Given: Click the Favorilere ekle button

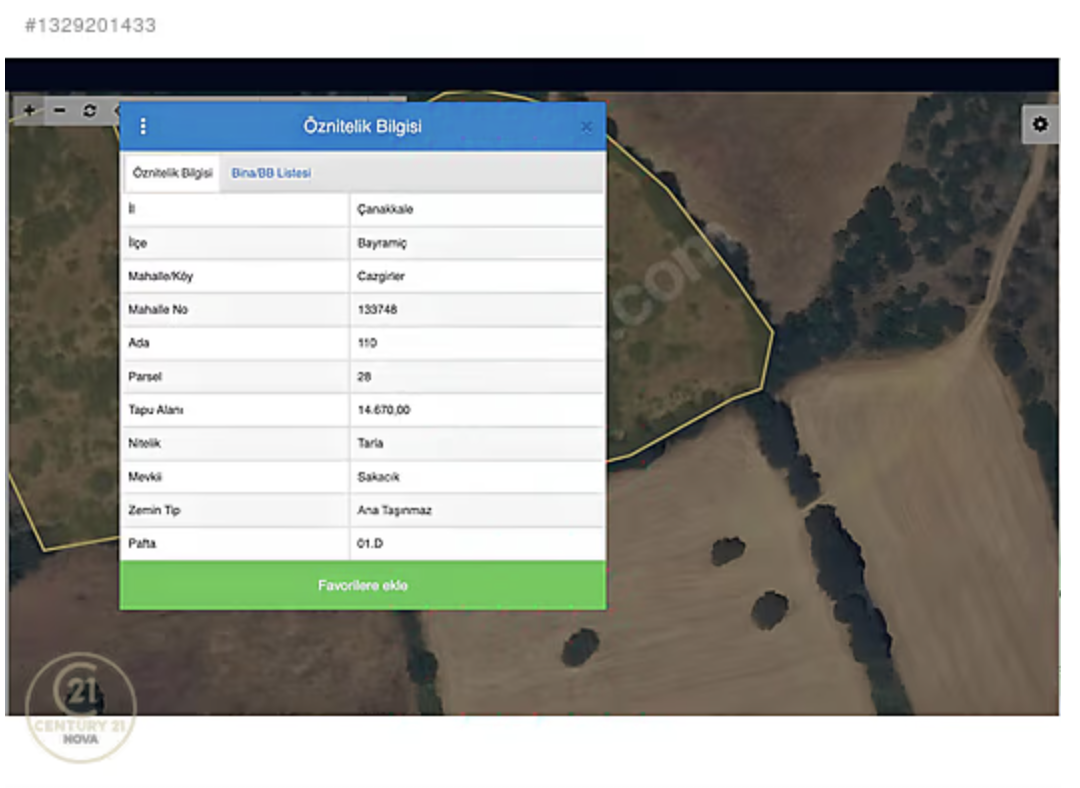Looking at the screenshot, I should 363,585.
